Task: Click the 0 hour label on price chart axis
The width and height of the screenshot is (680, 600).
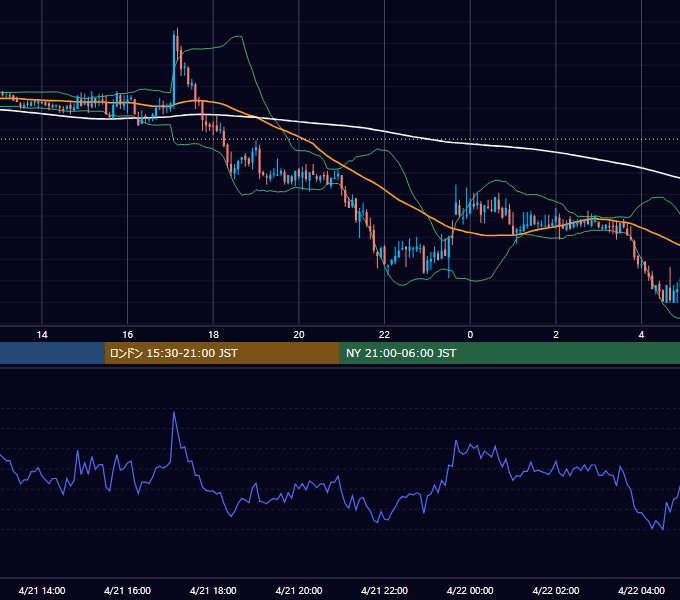Action: (470, 335)
